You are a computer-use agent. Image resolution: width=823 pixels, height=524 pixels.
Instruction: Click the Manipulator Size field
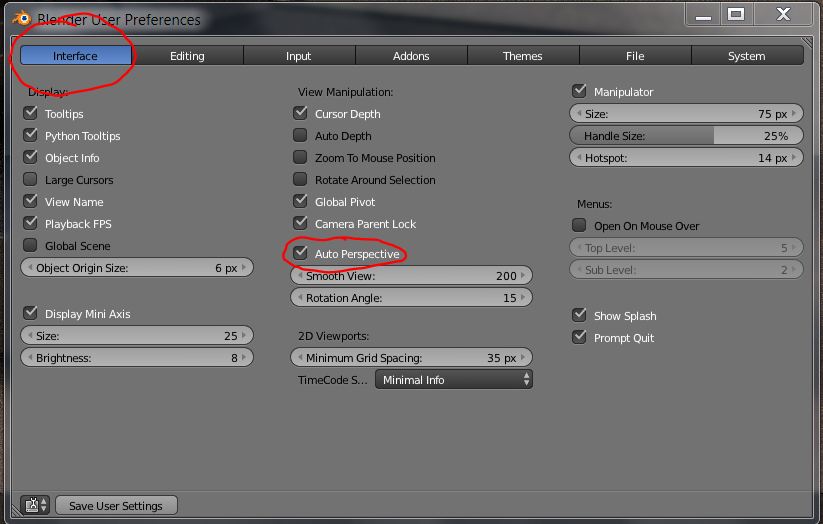687,113
